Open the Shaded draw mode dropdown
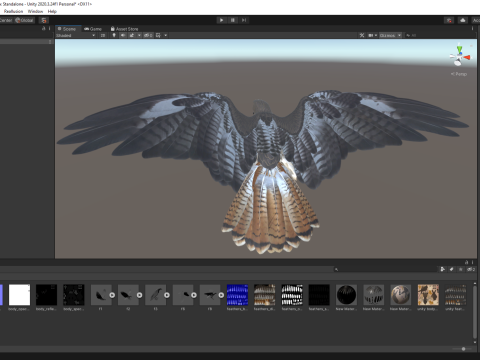The height and width of the screenshot is (360, 480). point(75,35)
